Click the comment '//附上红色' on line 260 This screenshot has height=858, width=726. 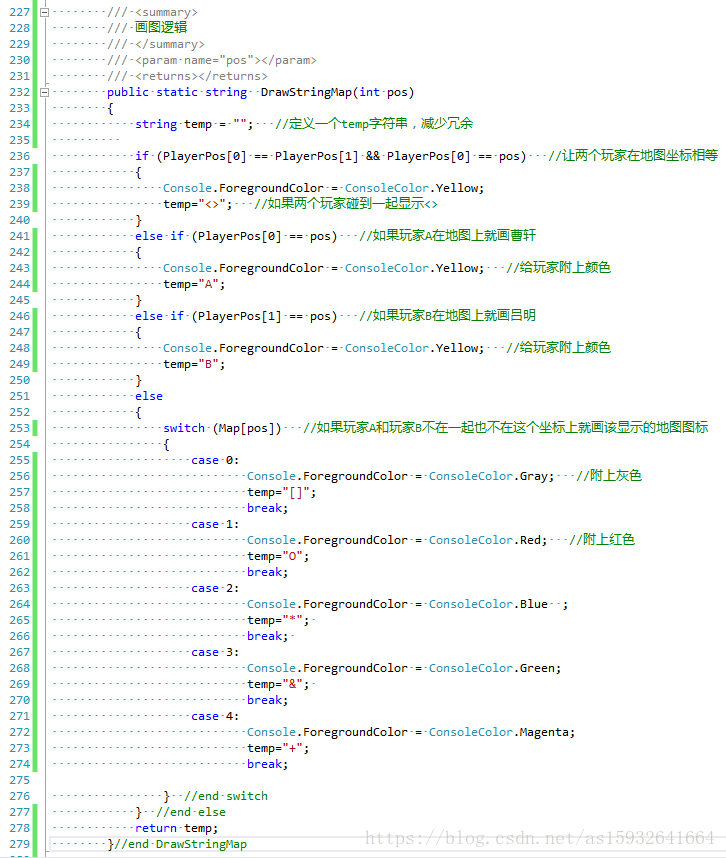click(x=602, y=540)
